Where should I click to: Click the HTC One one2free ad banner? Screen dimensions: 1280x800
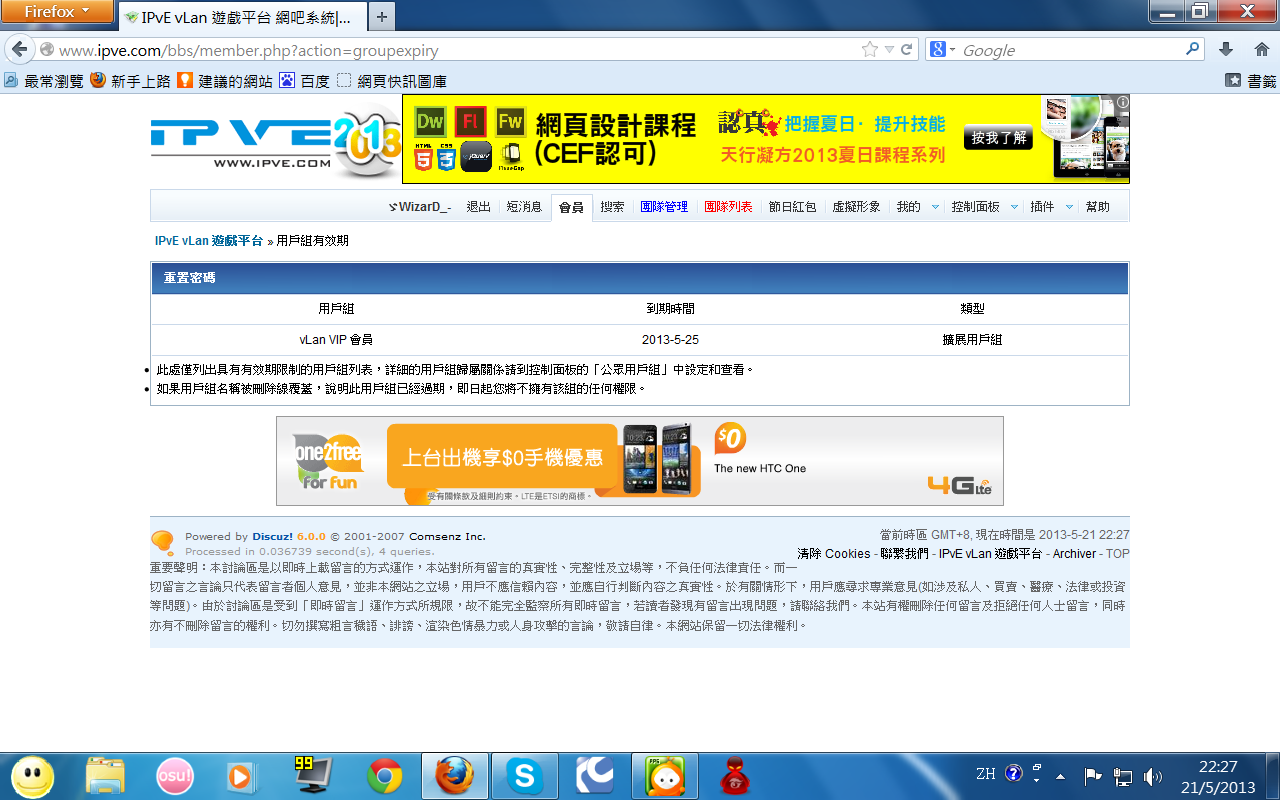(640, 461)
